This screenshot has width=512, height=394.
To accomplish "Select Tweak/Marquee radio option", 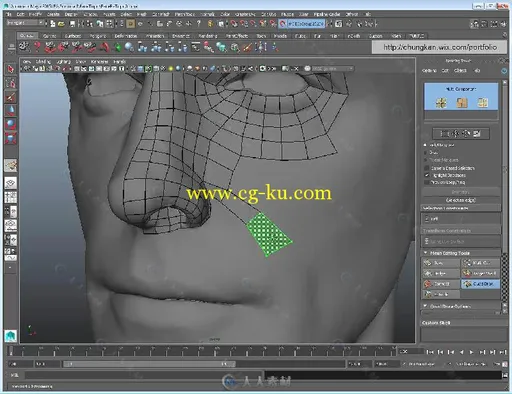I will coord(425,160).
